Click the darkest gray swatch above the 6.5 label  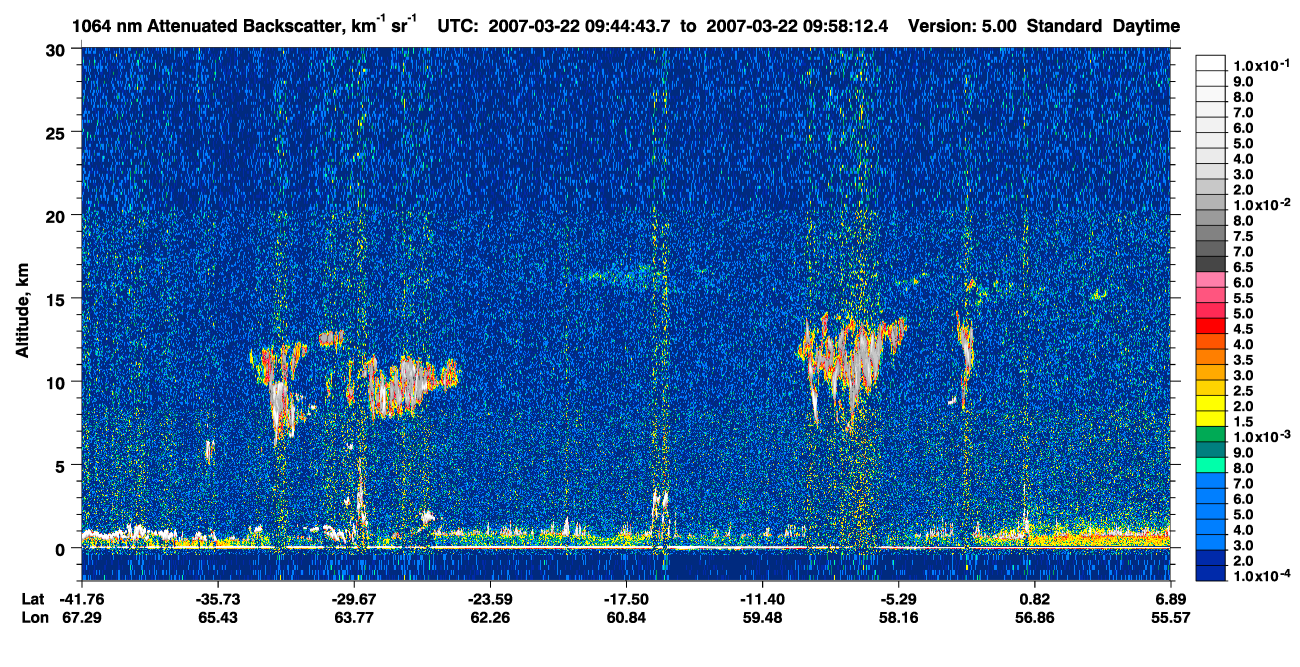click(1211, 264)
